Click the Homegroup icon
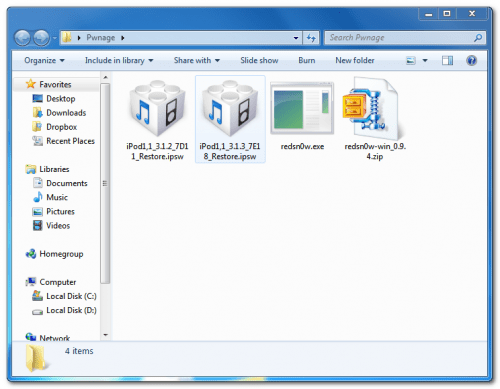 [x=31, y=254]
